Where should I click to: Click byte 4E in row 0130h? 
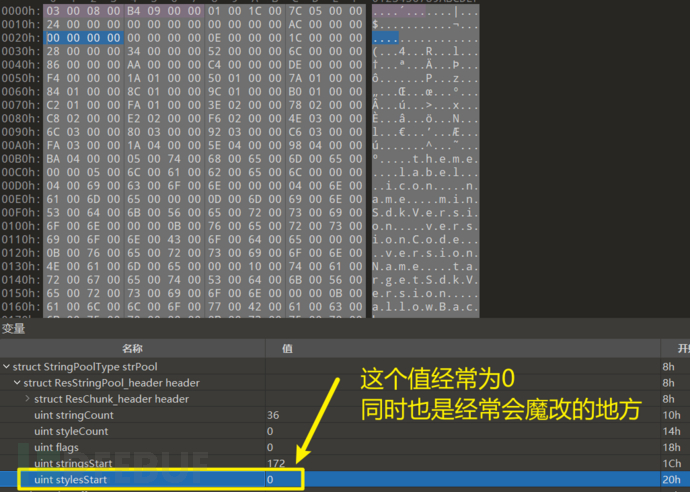[53, 266]
